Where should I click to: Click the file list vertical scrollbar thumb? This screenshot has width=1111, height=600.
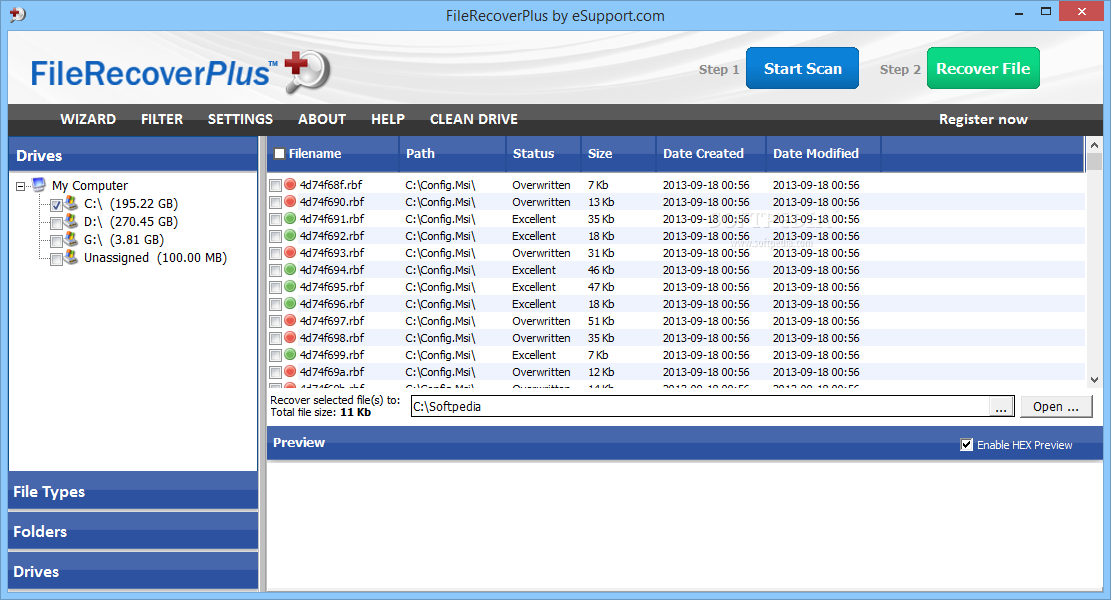click(1094, 162)
